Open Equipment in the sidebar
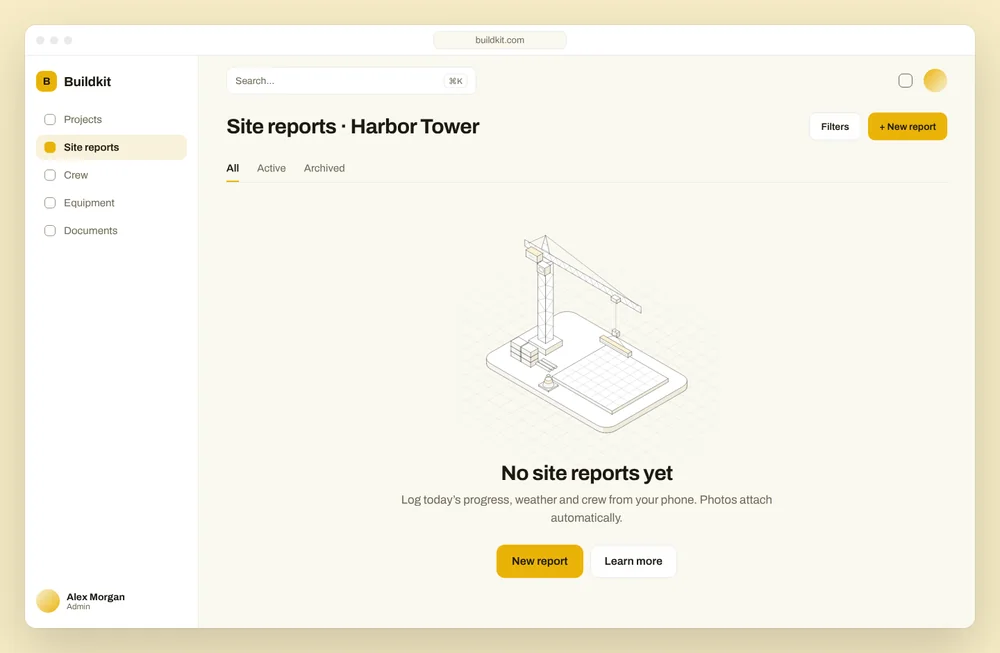Image resolution: width=1000 pixels, height=653 pixels. click(112, 203)
